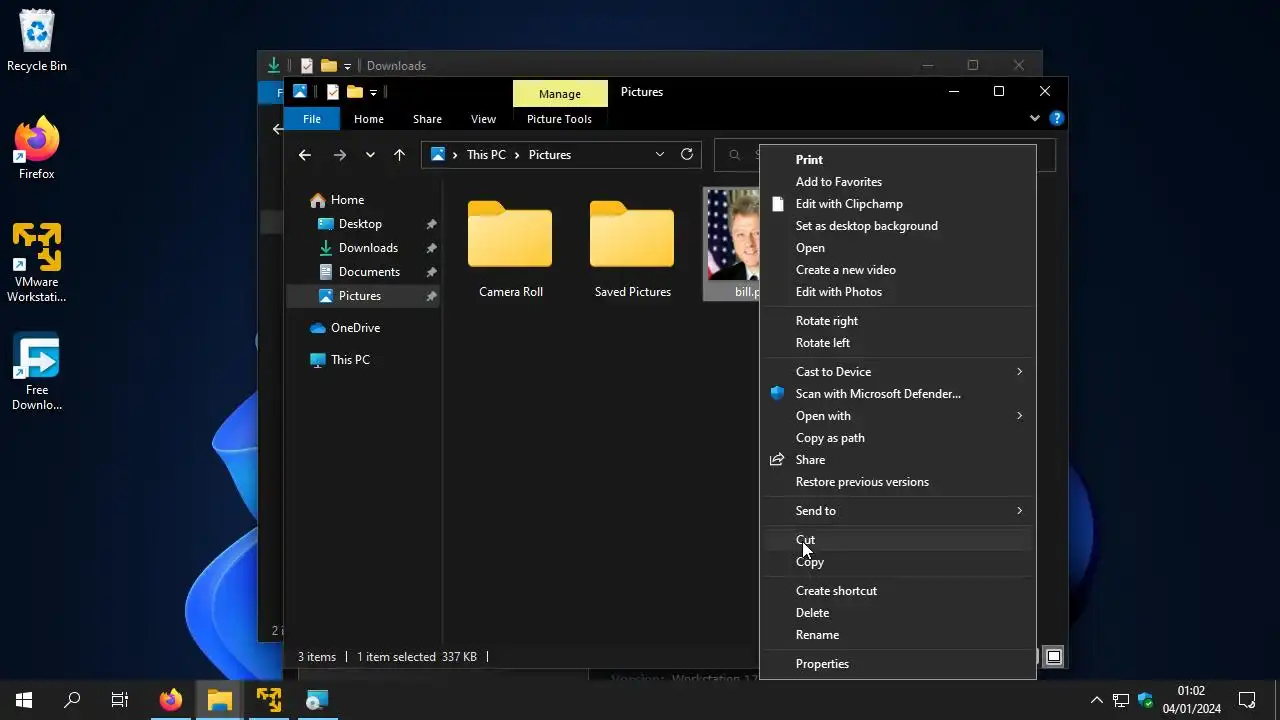Open VMware Workstation desktop shortcut
1280x720 pixels.
click(37, 262)
